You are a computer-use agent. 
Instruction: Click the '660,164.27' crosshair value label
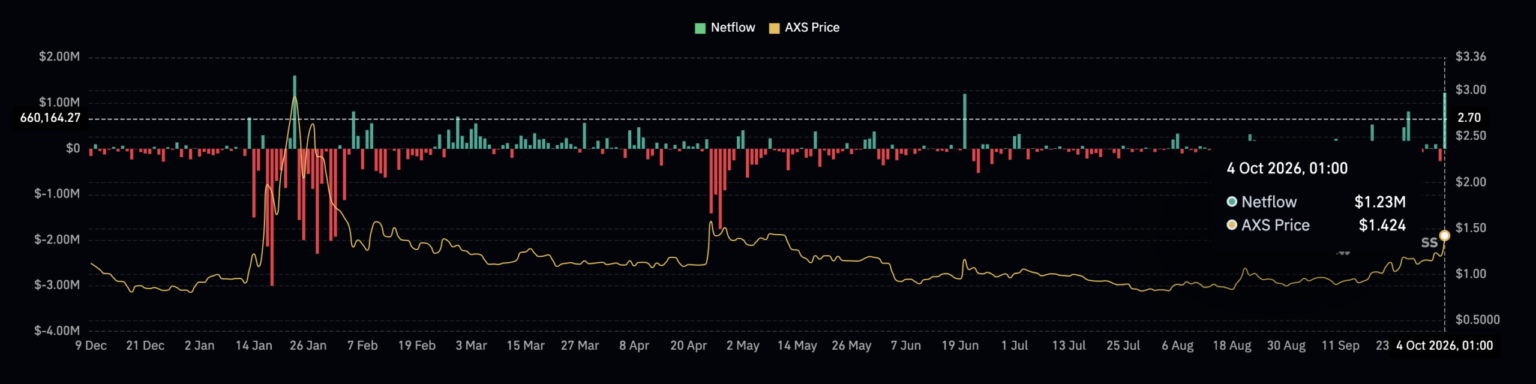(50, 118)
